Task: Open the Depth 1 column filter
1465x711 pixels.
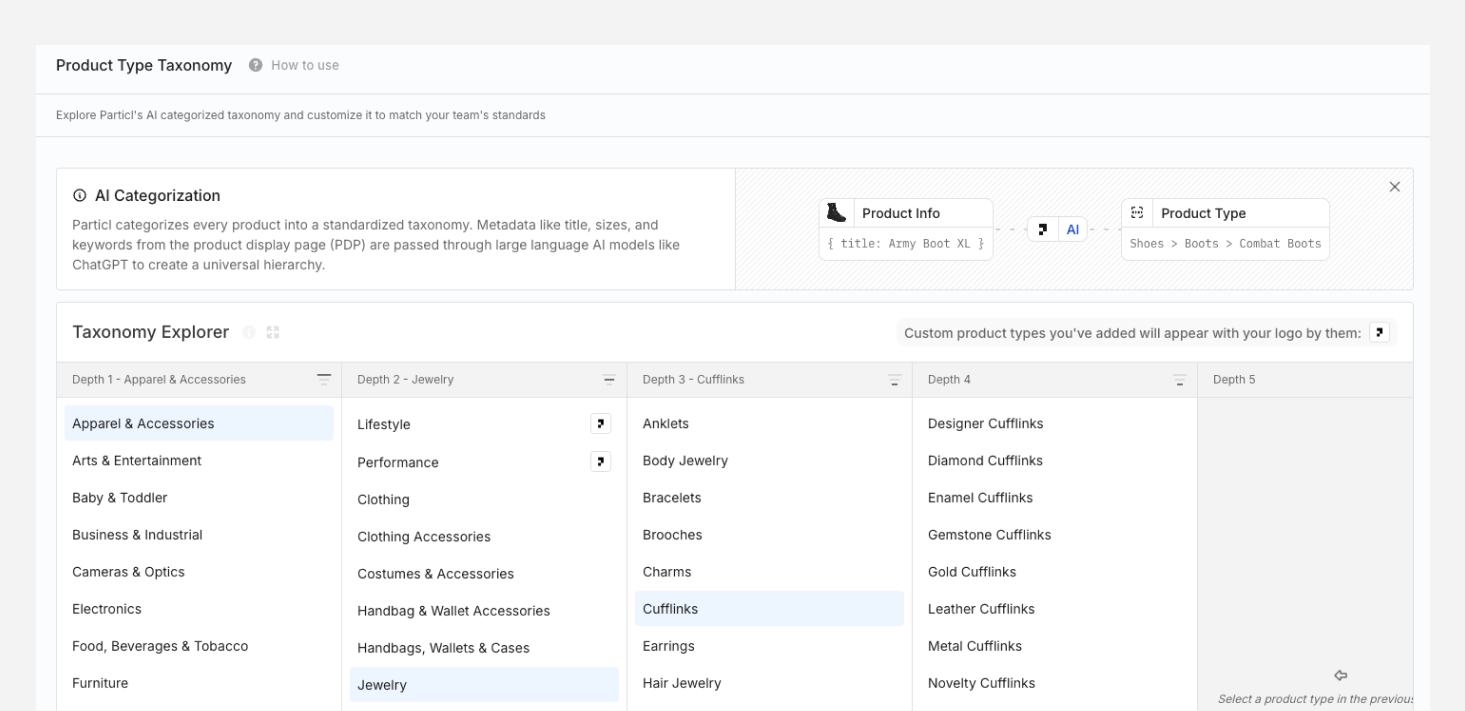Action: [323, 379]
